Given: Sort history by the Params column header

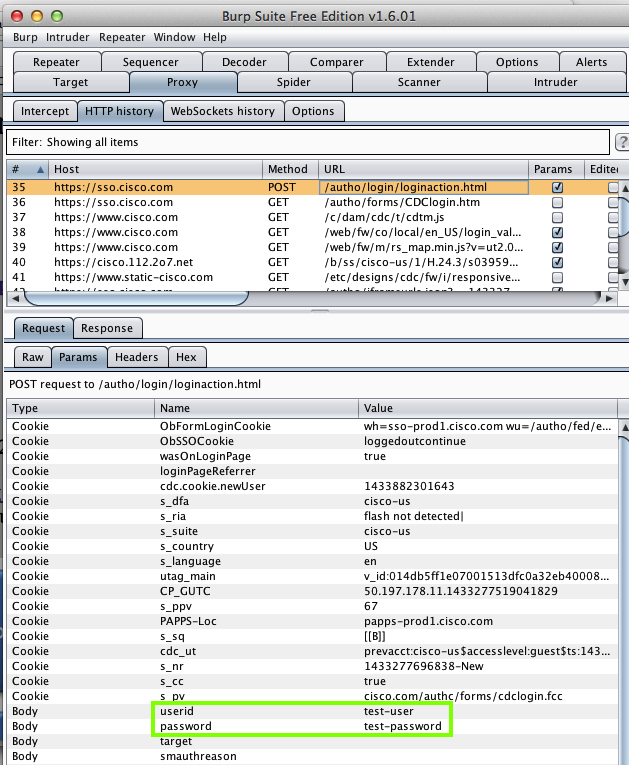Looking at the screenshot, I should 557,169.
